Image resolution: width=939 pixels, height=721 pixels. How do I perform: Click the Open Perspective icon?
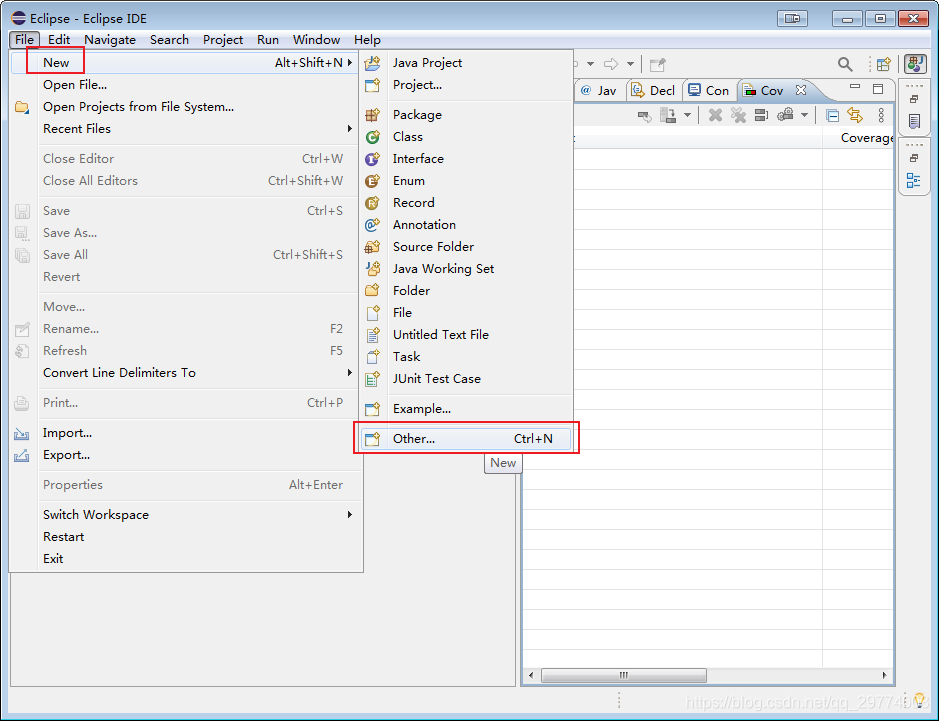[884, 63]
